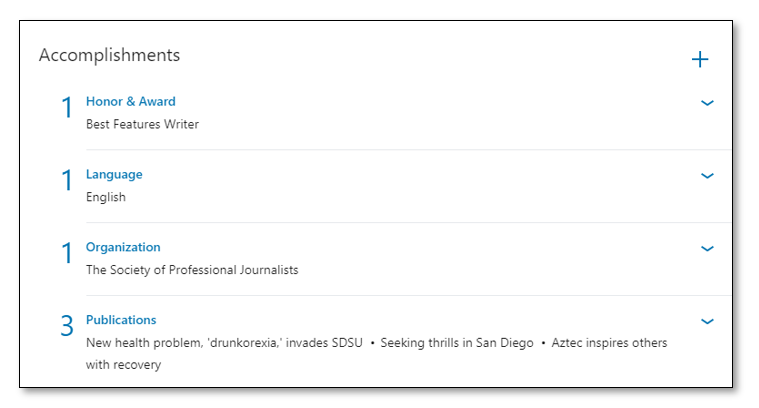Select the English language entry
Screen dimensions: 759x408
pyautogui.click(x=106, y=197)
